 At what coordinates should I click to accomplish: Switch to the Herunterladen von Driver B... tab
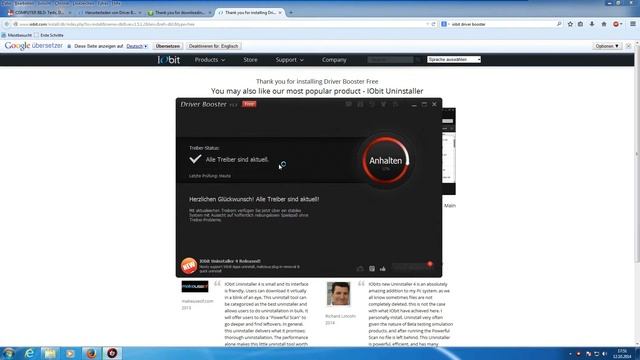pos(109,13)
